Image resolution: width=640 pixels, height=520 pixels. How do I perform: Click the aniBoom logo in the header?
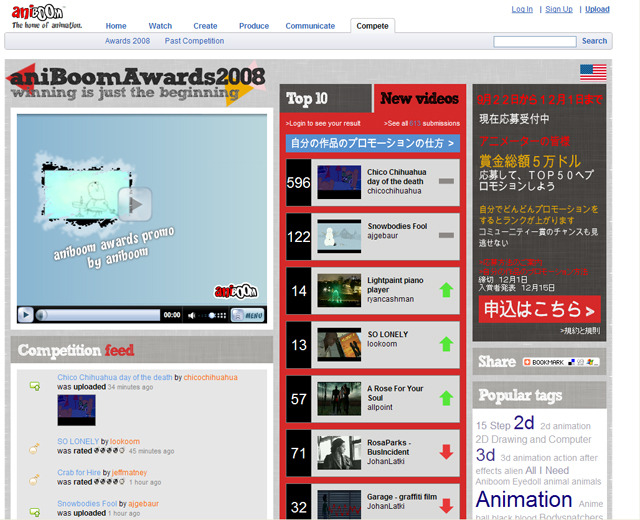click(x=38, y=13)
